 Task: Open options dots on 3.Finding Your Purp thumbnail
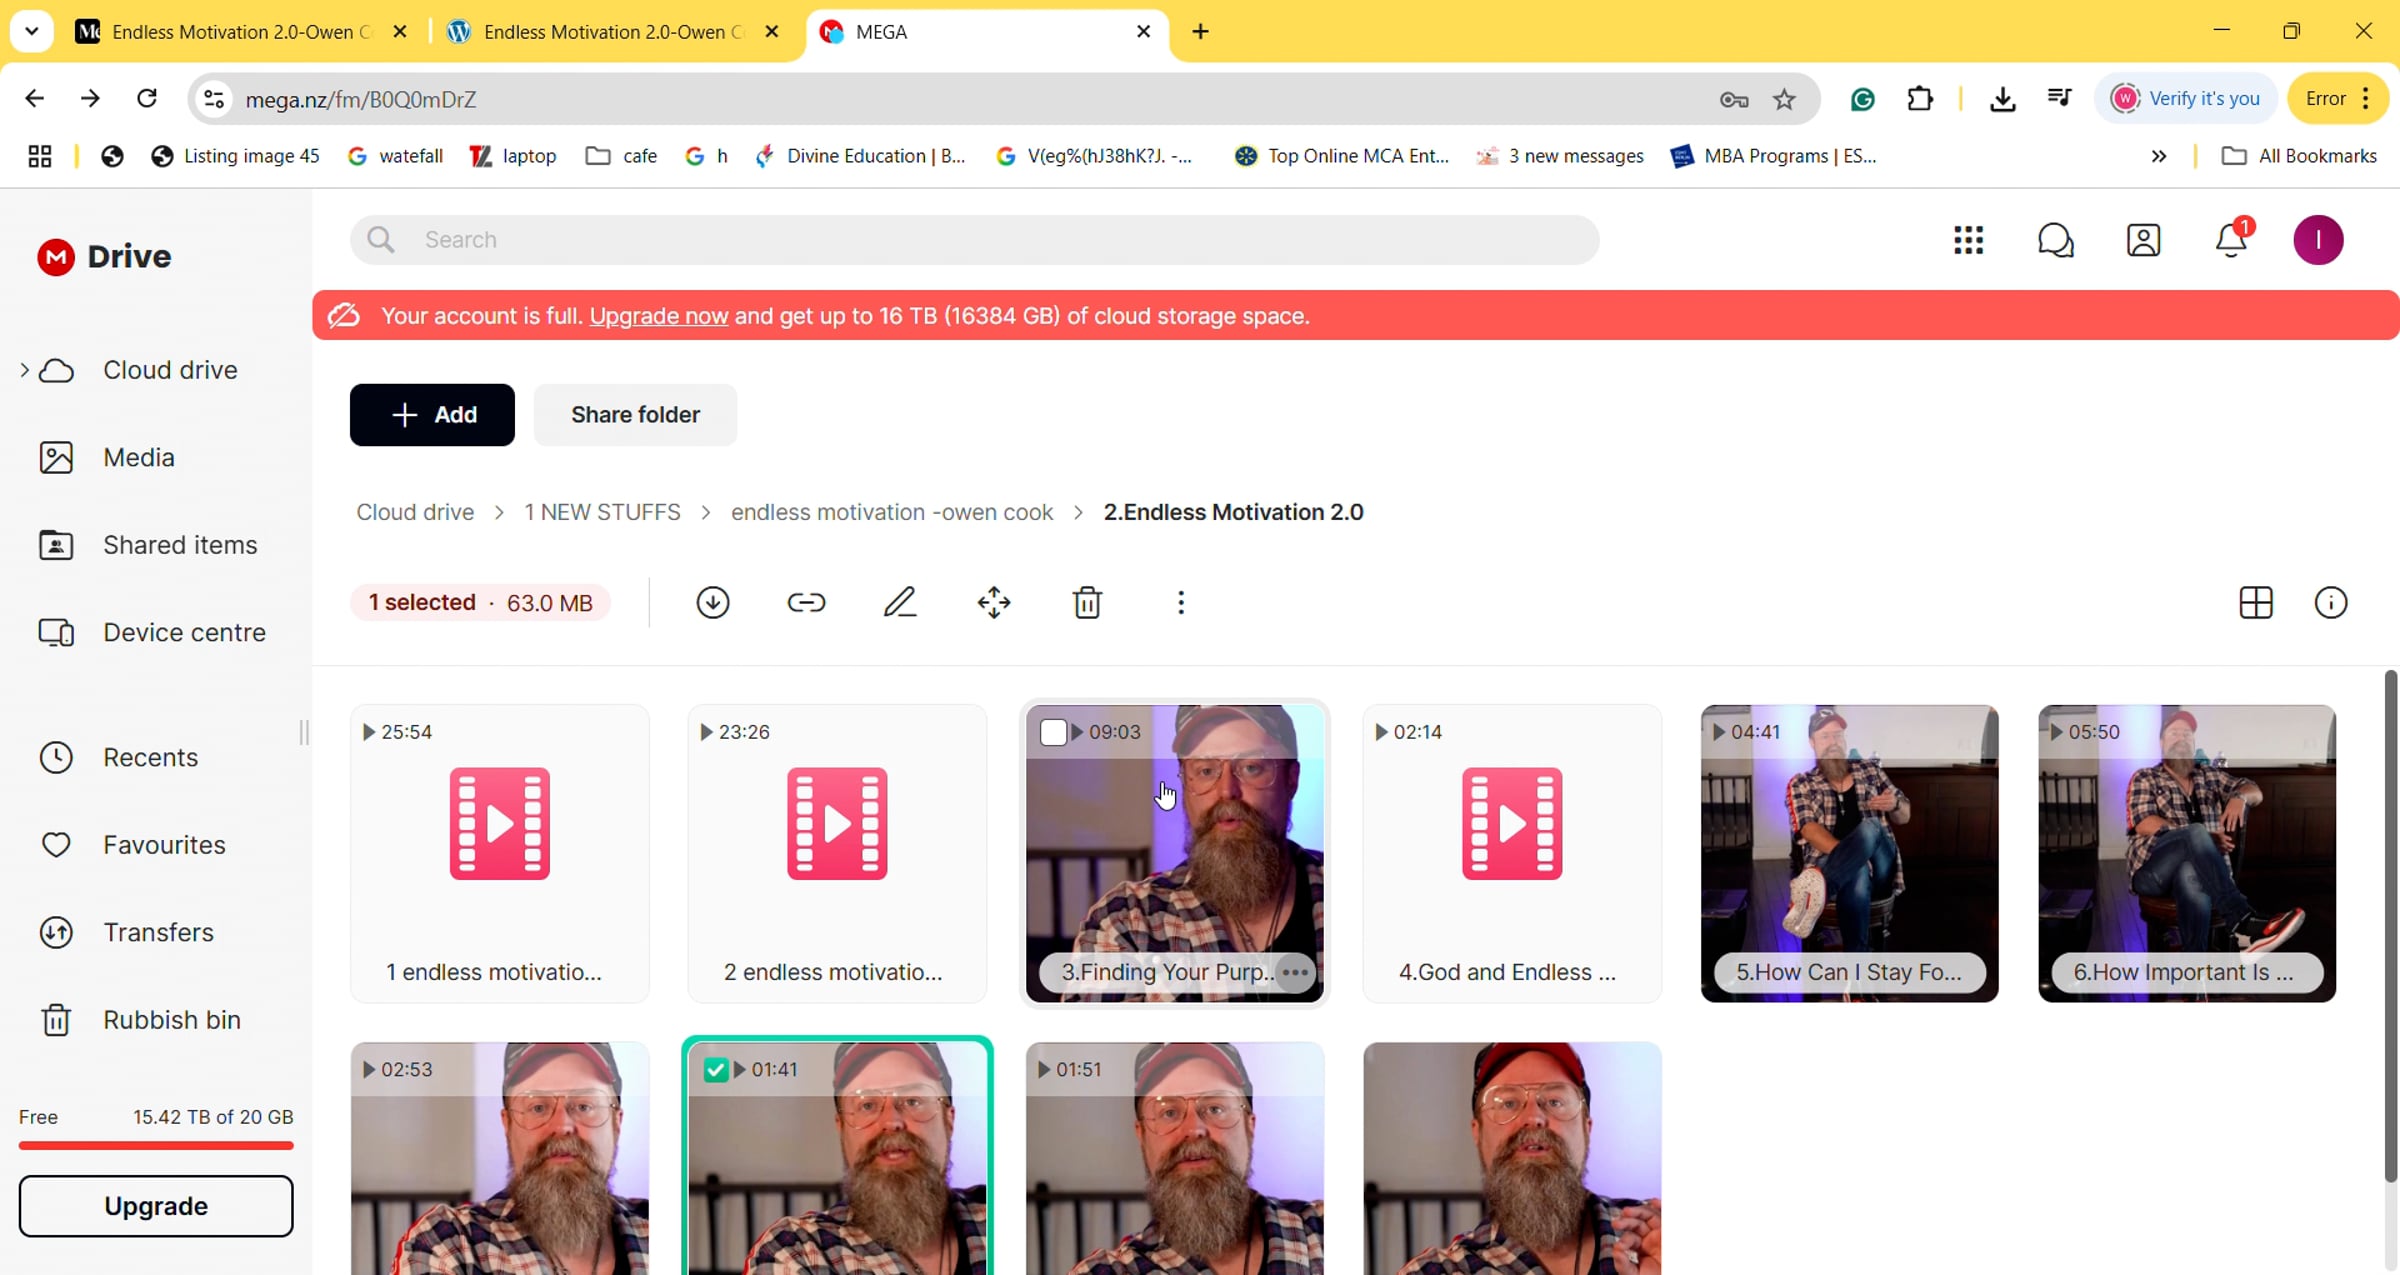(x=1295, y=972)
